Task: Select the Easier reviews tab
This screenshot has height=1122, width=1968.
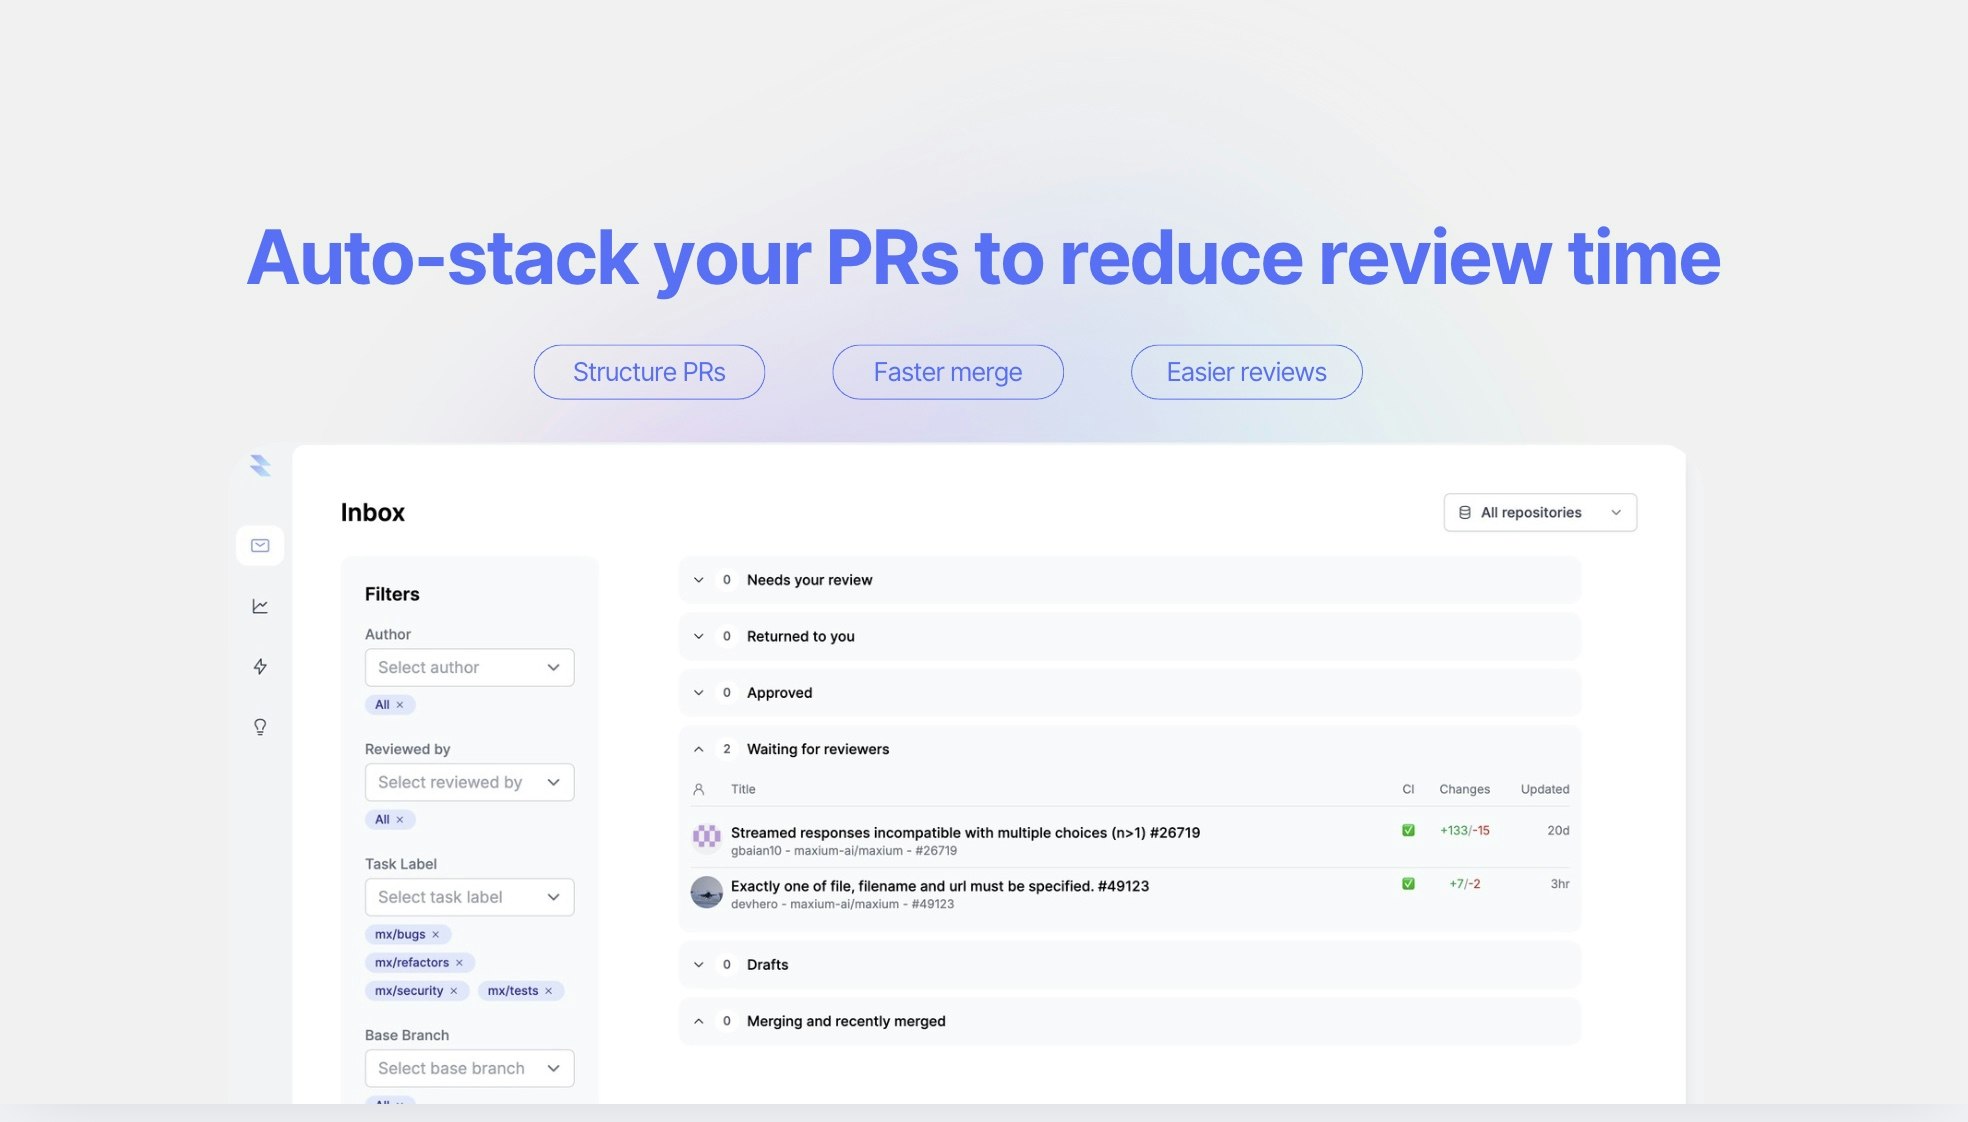Action: click(1246, 372)
